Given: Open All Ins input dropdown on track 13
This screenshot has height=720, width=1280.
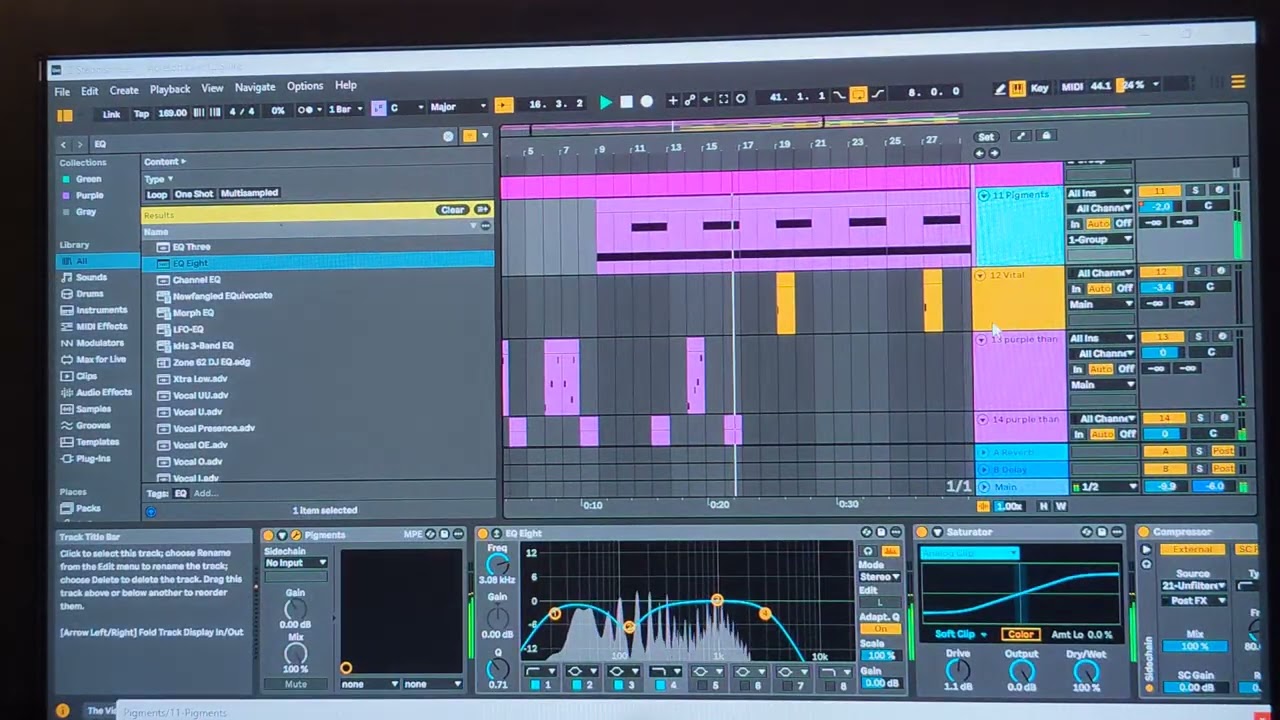Looking at the screenshot, I should point(1100,338).
